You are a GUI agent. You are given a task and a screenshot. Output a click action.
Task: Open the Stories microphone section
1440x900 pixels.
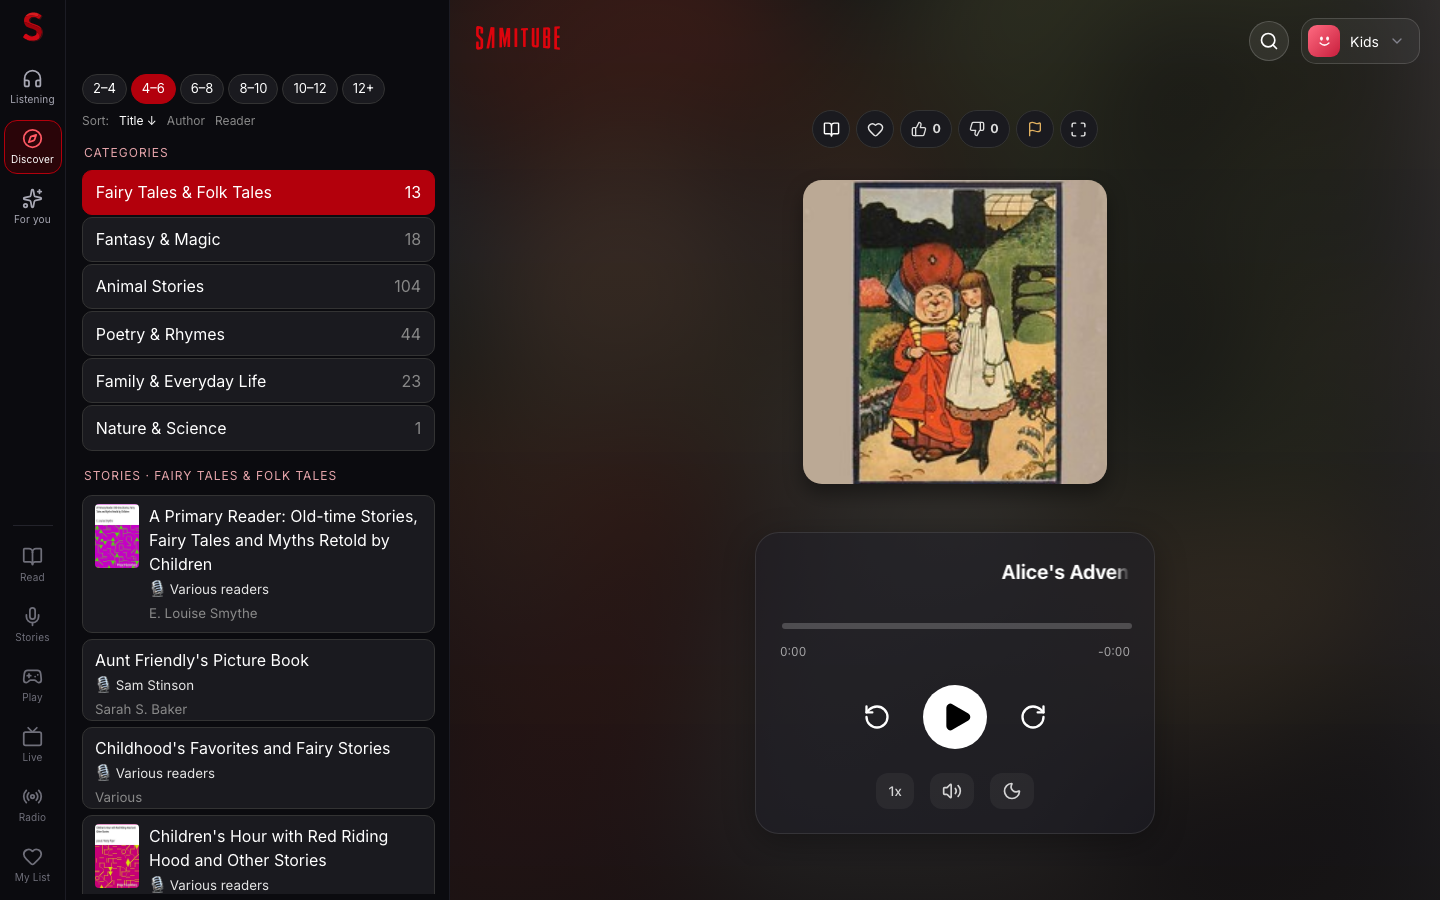32,625
